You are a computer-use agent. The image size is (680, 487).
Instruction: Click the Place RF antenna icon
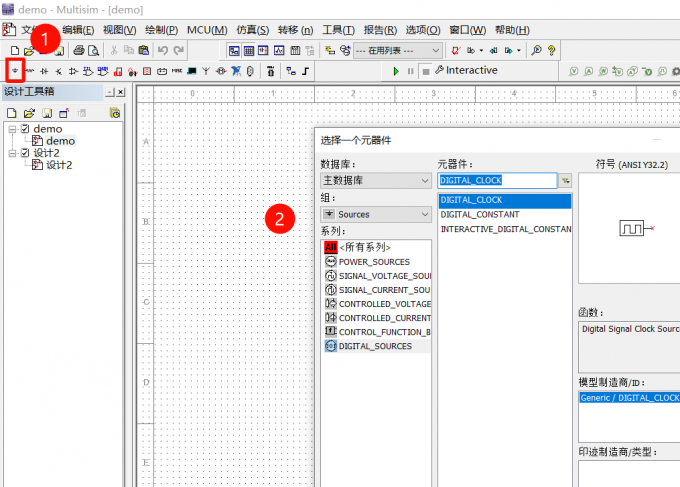tap(206, 71)
